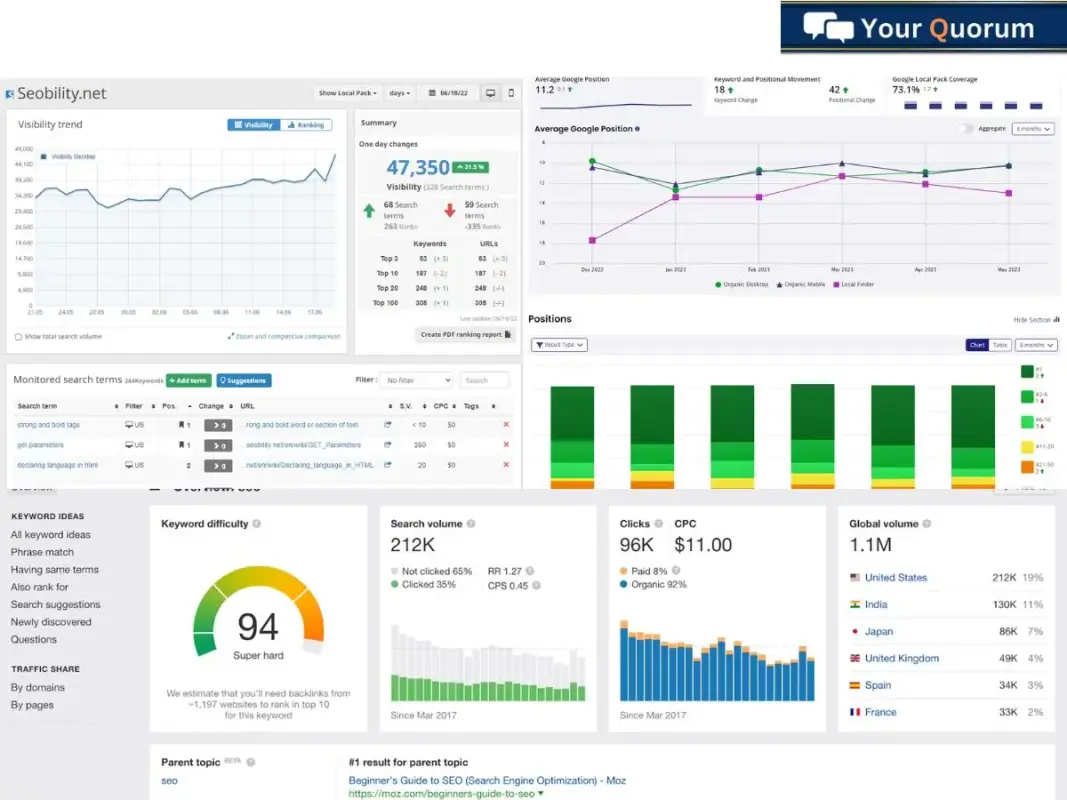Click Clicks help icon
The height and width of the screenshot is (800, 1067).
pos(658,524)
